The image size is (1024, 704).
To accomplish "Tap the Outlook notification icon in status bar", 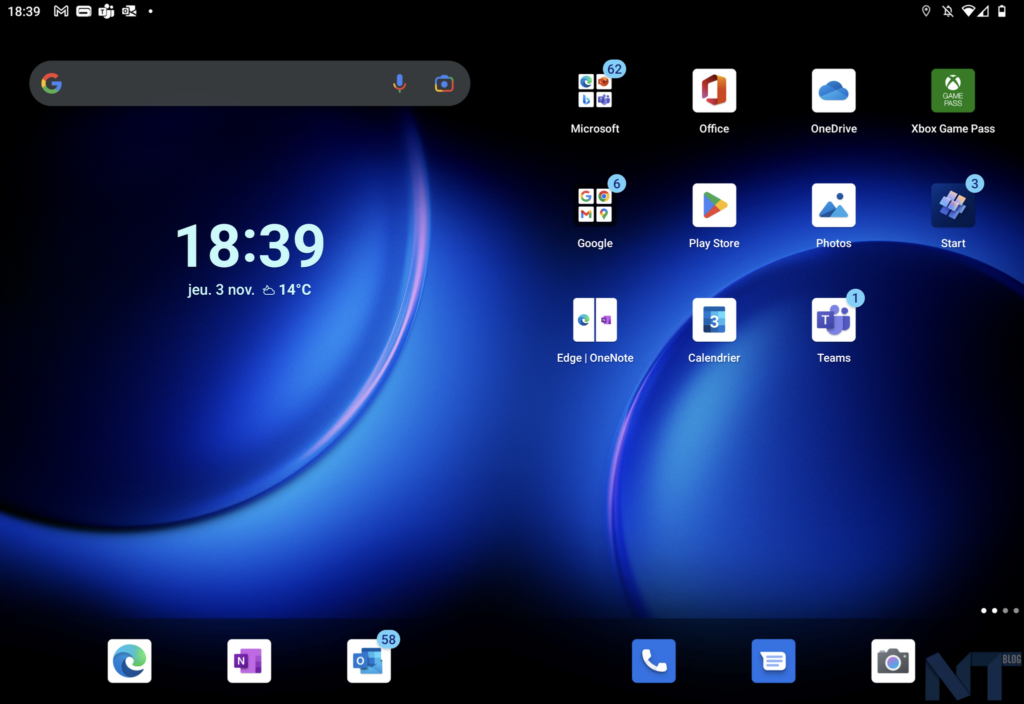I will [129, 11].
